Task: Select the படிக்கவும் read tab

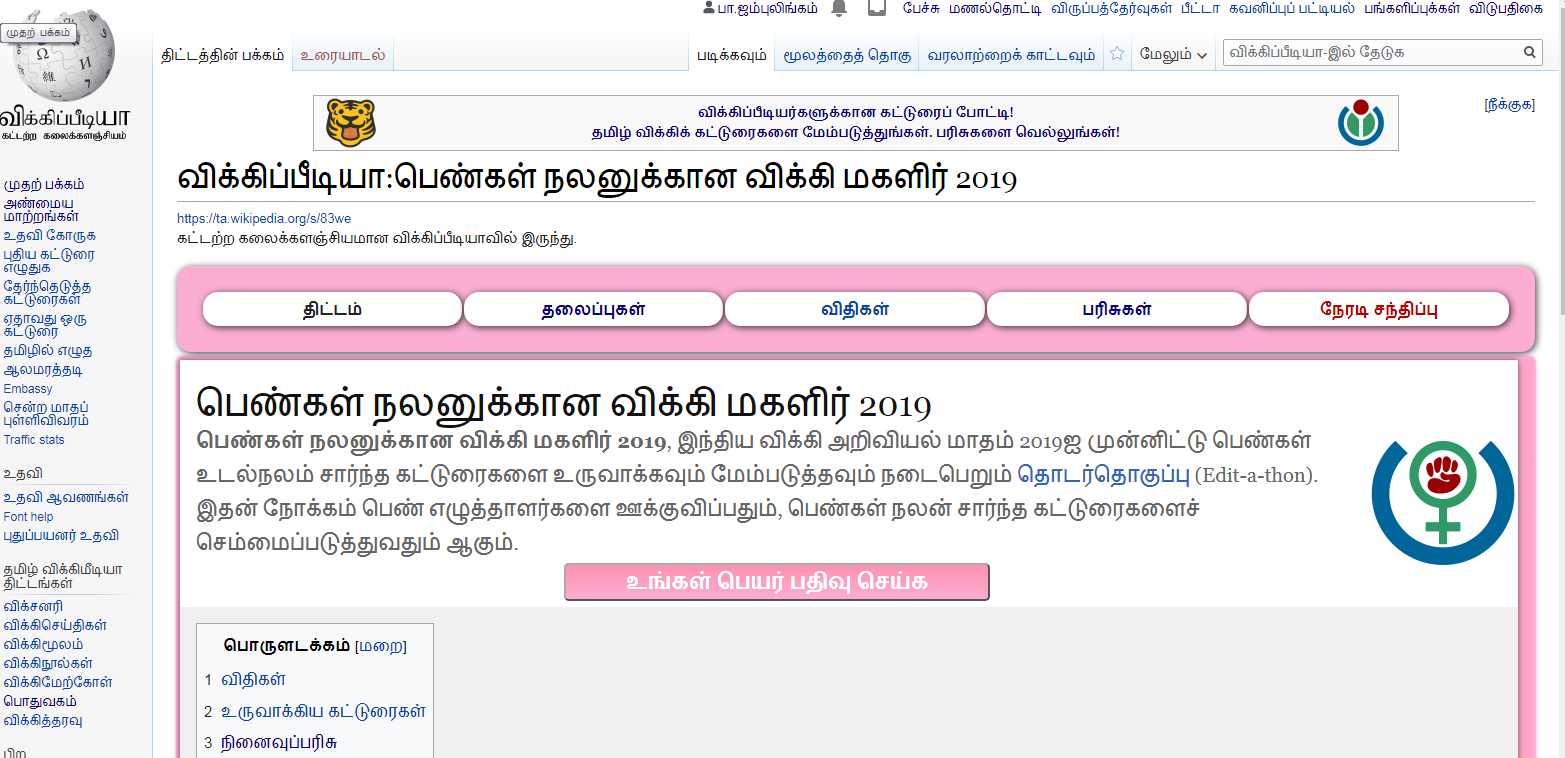Action: 732,54
